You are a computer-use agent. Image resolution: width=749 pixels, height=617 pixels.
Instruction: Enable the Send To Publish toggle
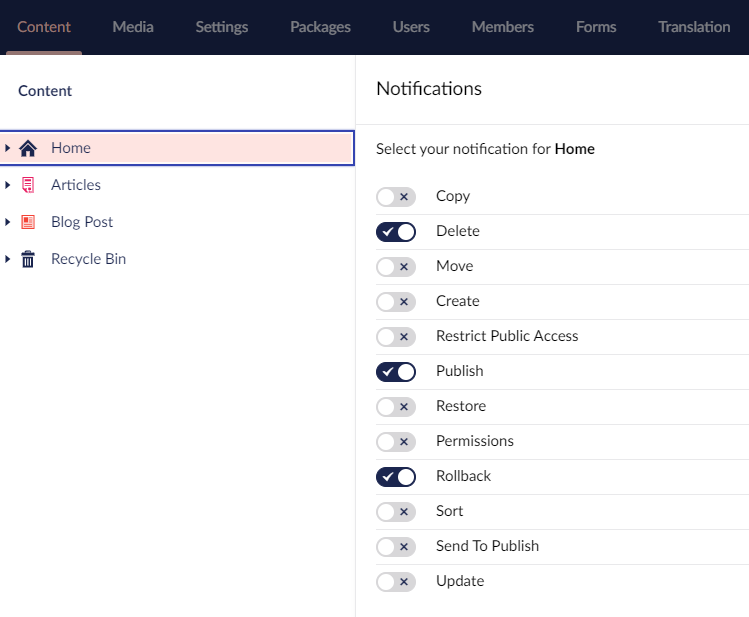tap(395, 547)
